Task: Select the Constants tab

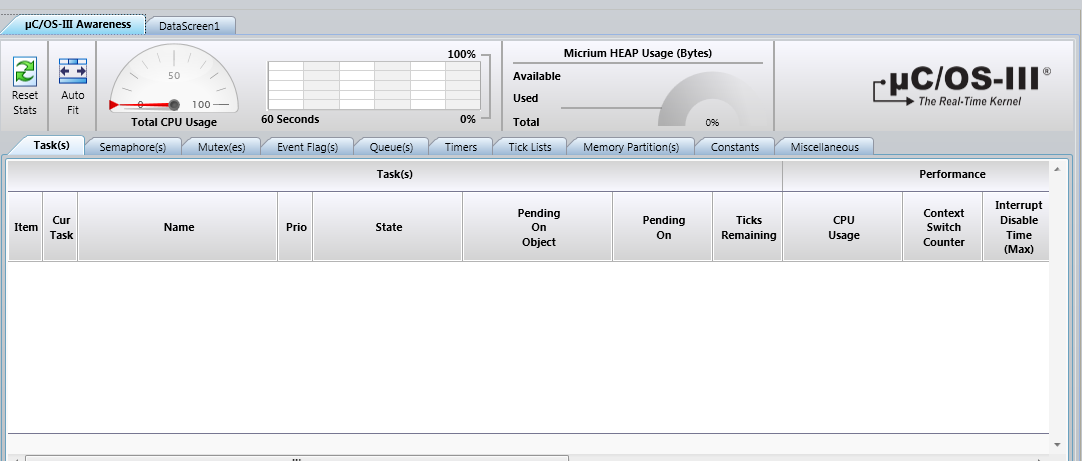Action: (x=735, y=147)
